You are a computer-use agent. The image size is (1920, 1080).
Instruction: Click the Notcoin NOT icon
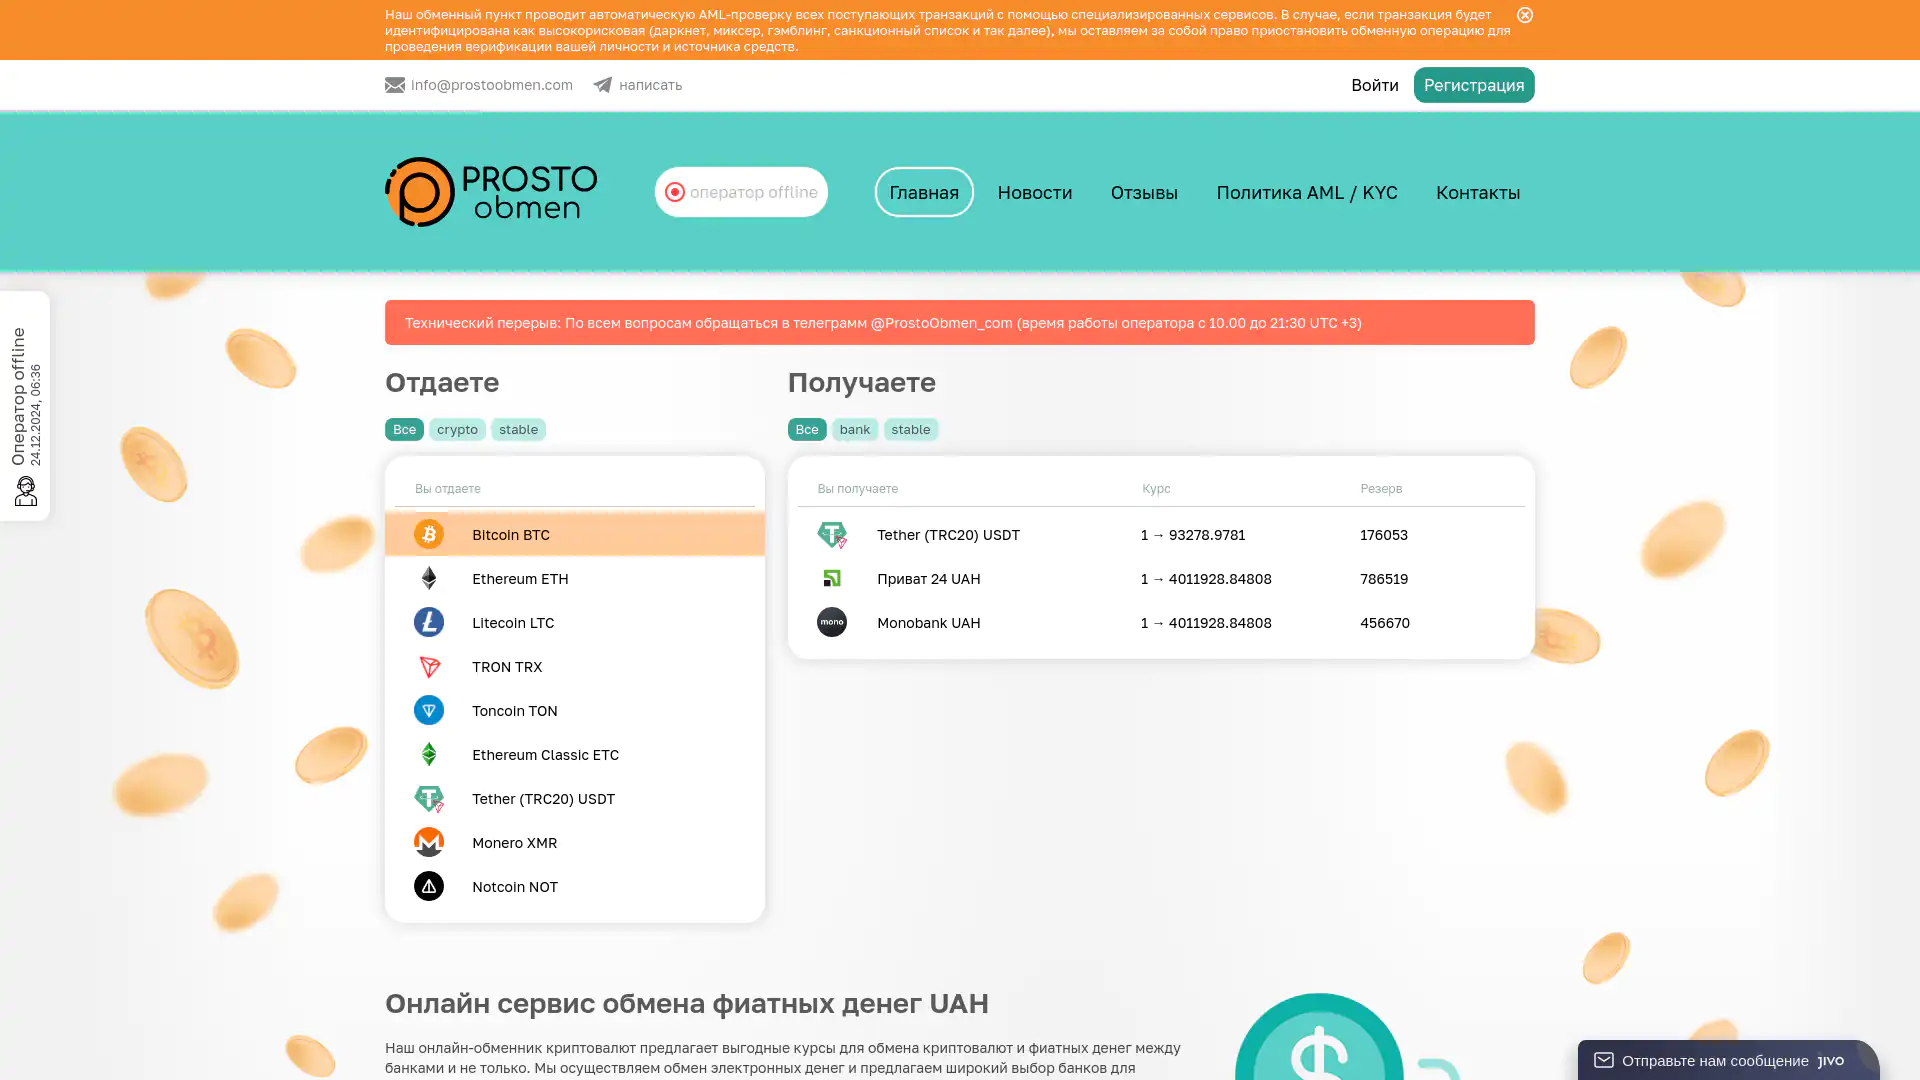click(x=428, y=886)
